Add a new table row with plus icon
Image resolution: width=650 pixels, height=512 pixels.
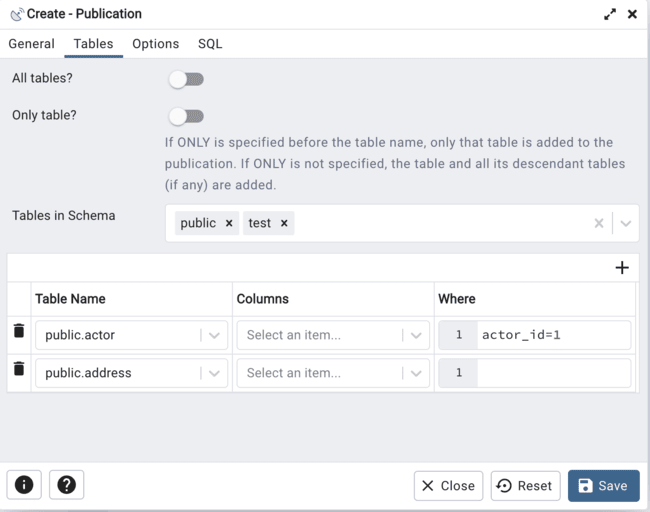621,267
